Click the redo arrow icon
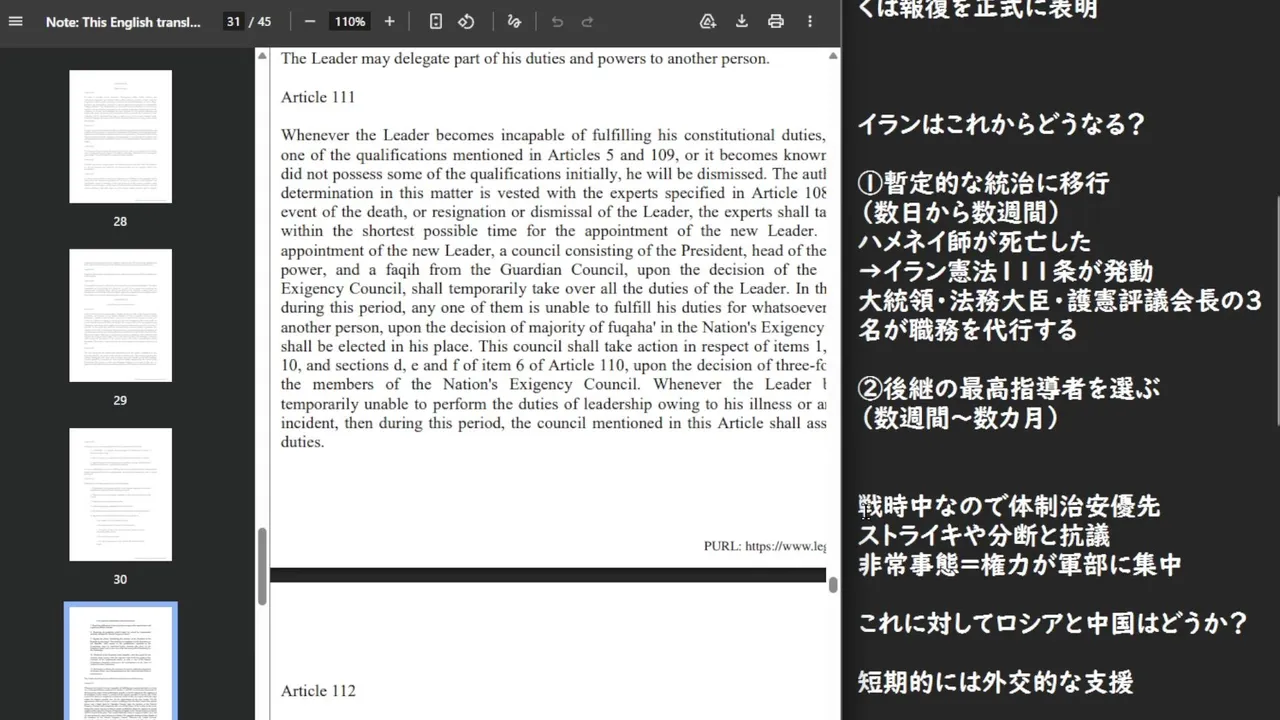1280x720 pixels. point(587,21)
